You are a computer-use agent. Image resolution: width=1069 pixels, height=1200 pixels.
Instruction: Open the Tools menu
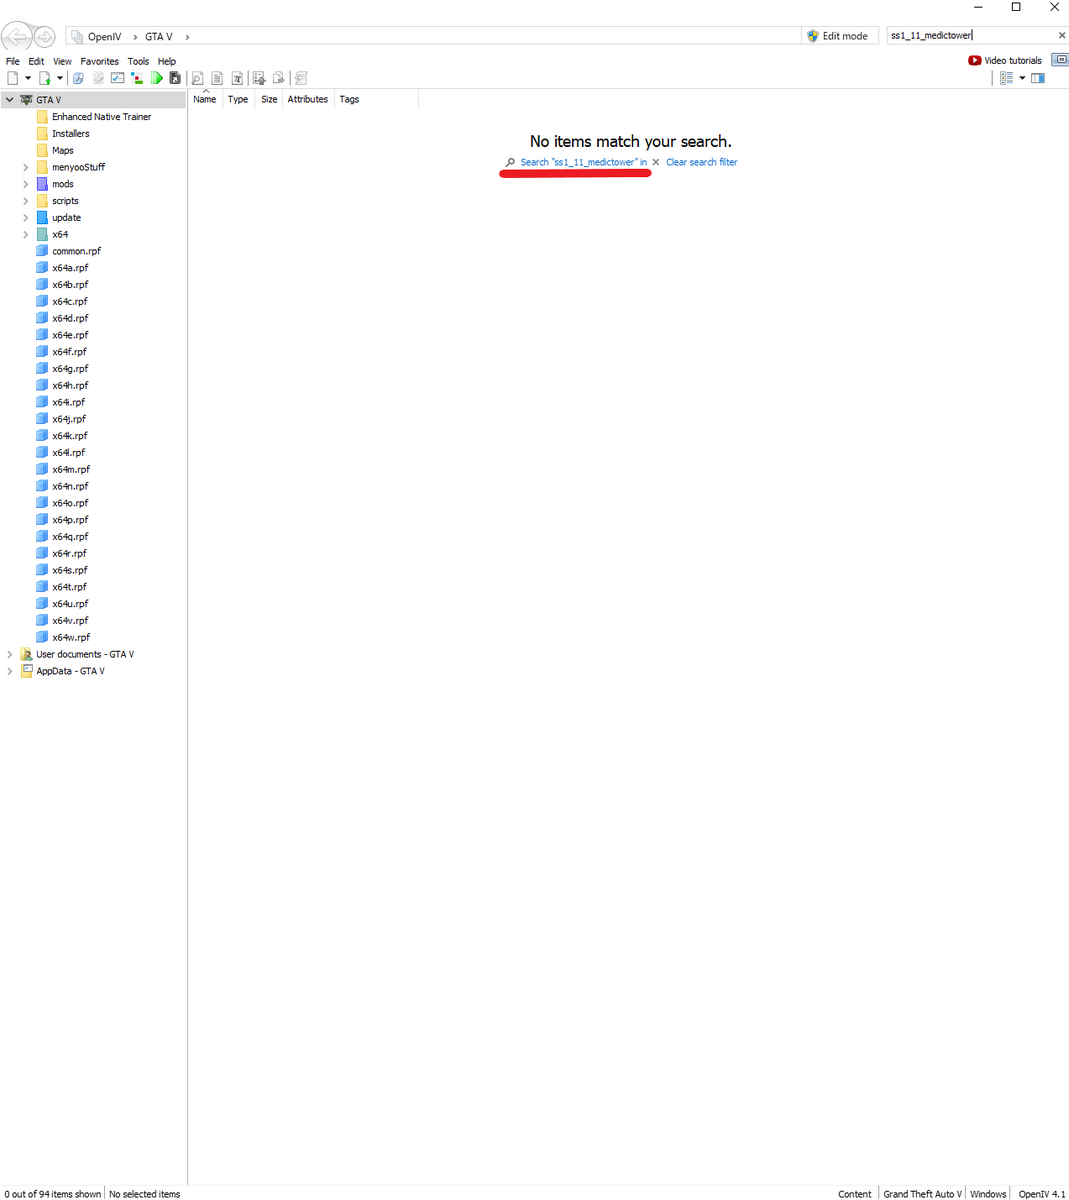coord(138,61)
